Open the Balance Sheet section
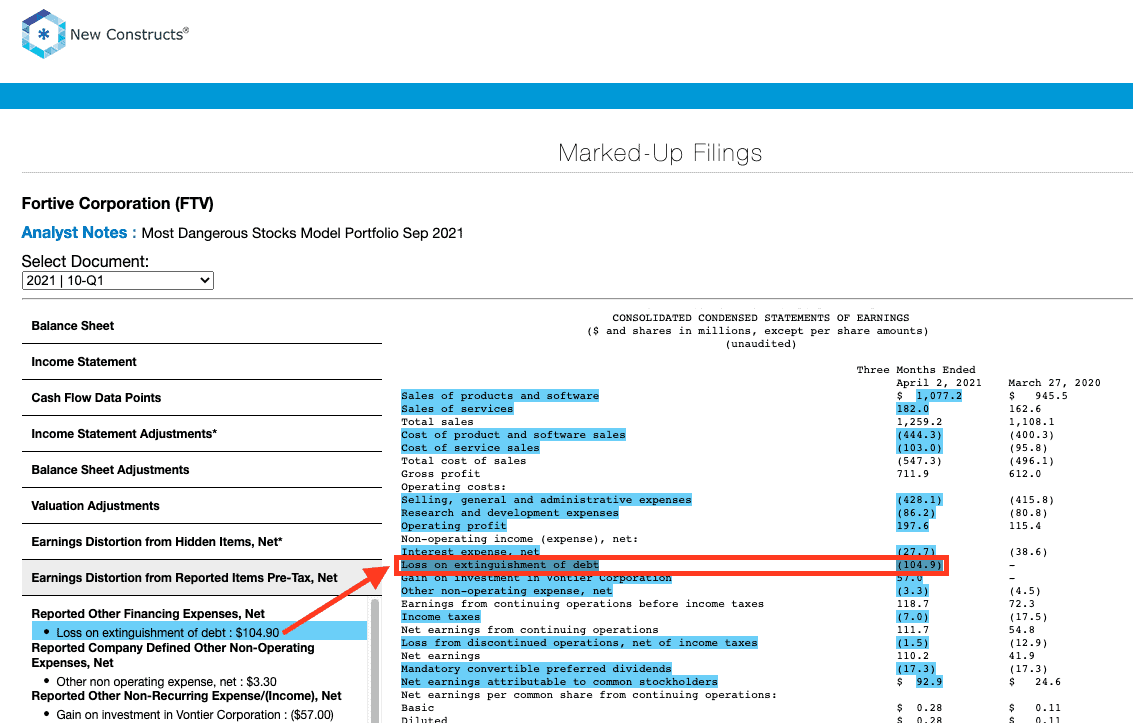This screenshot has width=1133, height=723. click(x=202, y=326)
